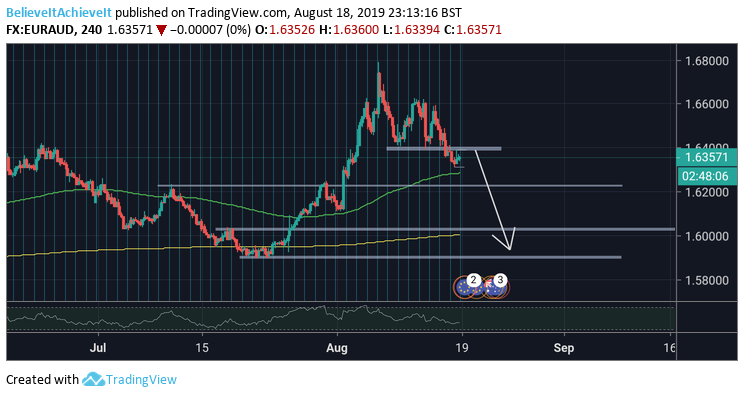This screenshot has height=397, width=744.
Task: Click the 1.66000 price axis label
Action: tap(706, 103)
